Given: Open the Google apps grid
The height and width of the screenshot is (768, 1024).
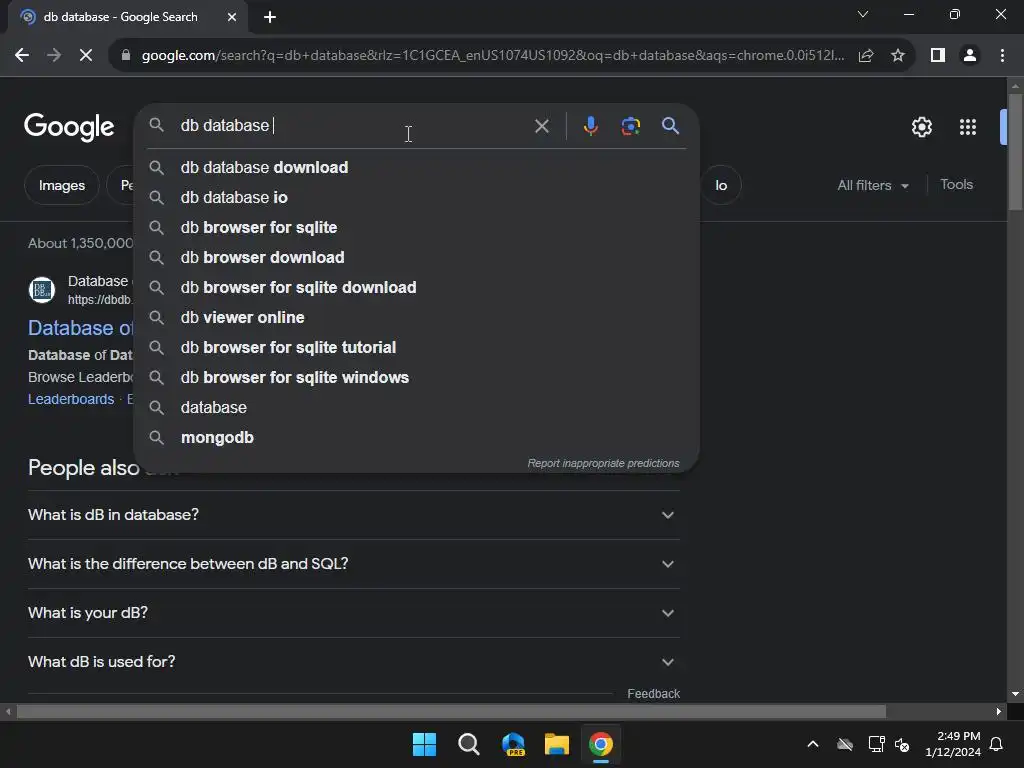Looking at the screenshot, I should [x=967, y=127].
